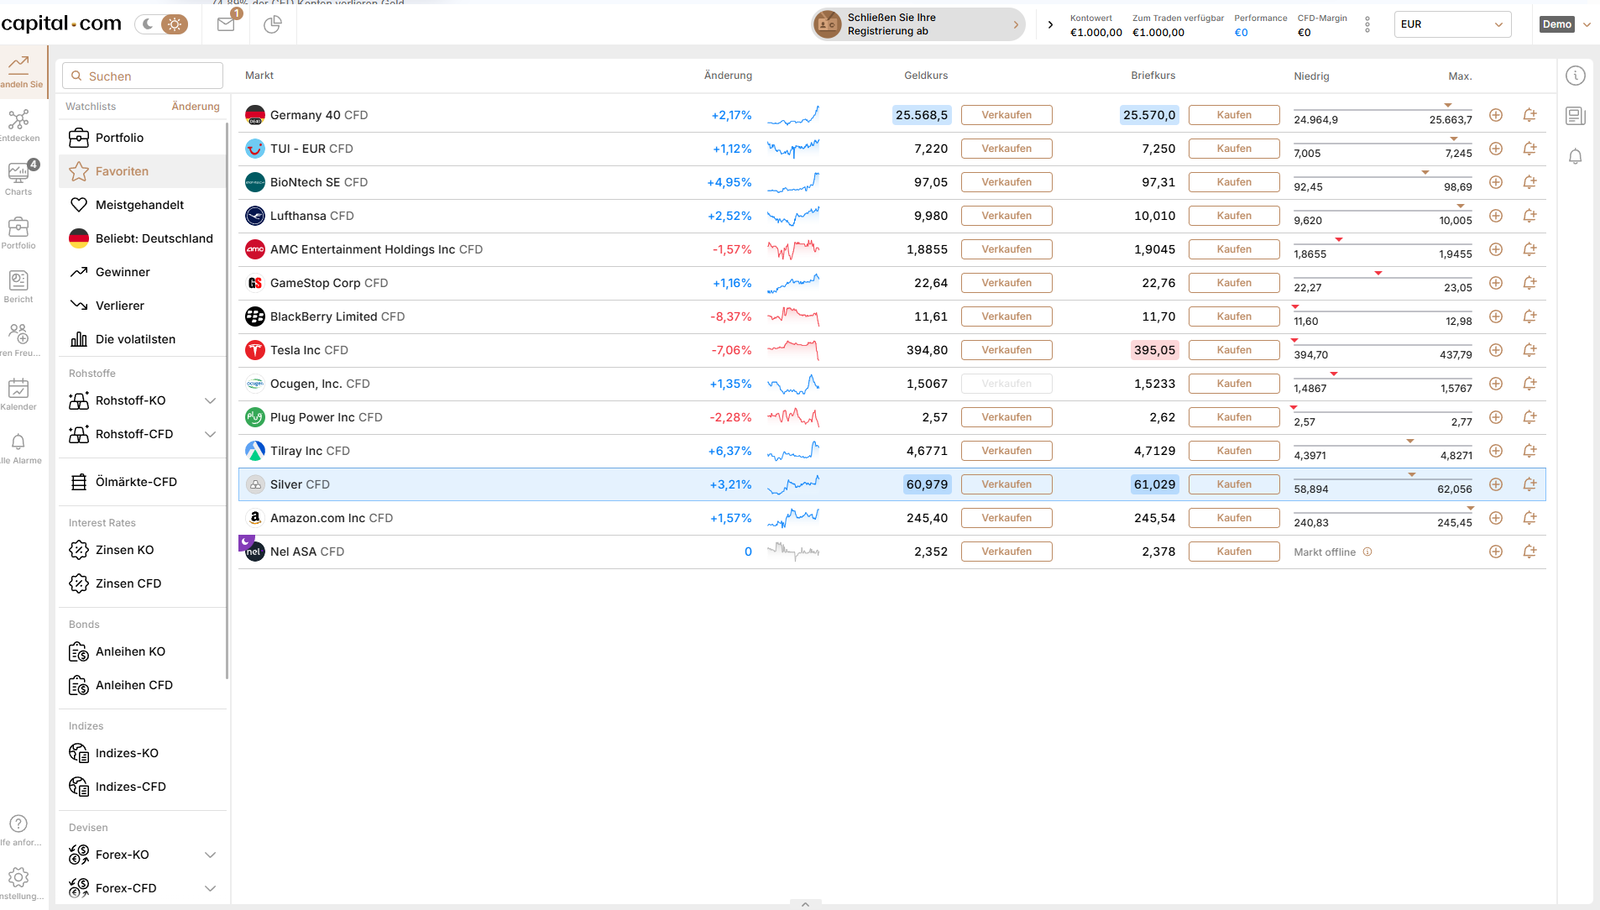Image resolution: width=1600 pixels, height=910 pixels.
Task: Open AMC Entertainment Holdings Inc CFD row
Action: tap(892, 249)
